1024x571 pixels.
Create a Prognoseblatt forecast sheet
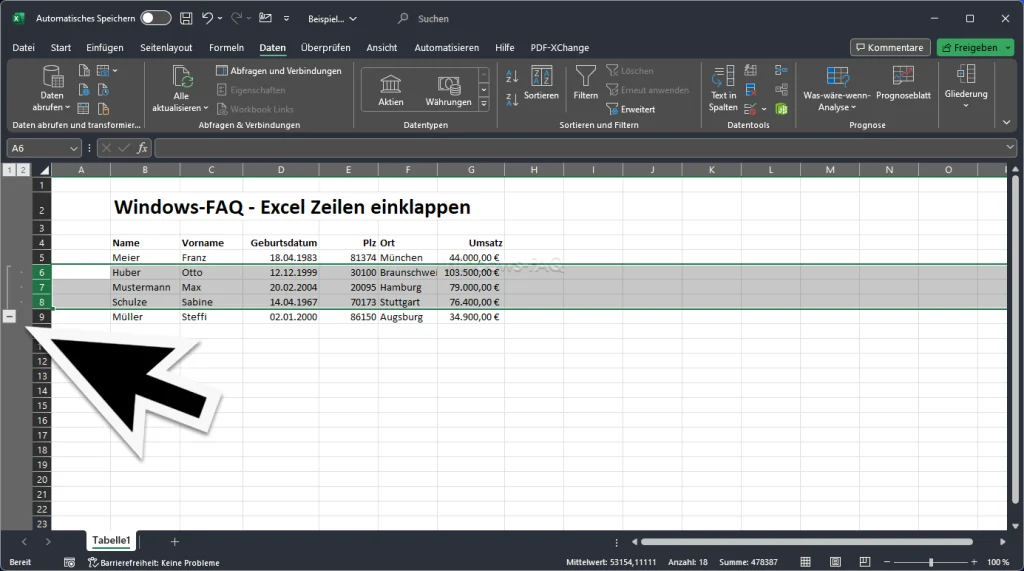pos(903,83)
